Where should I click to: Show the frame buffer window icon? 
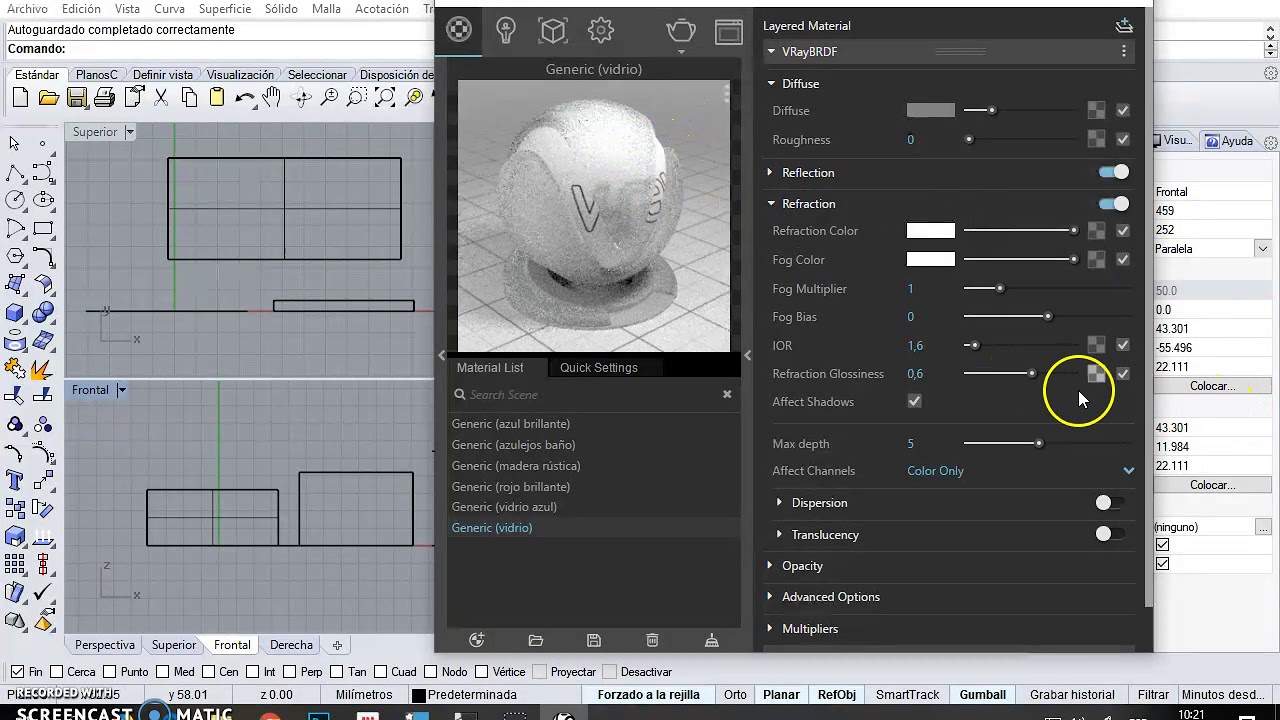[x=729, y=31]
